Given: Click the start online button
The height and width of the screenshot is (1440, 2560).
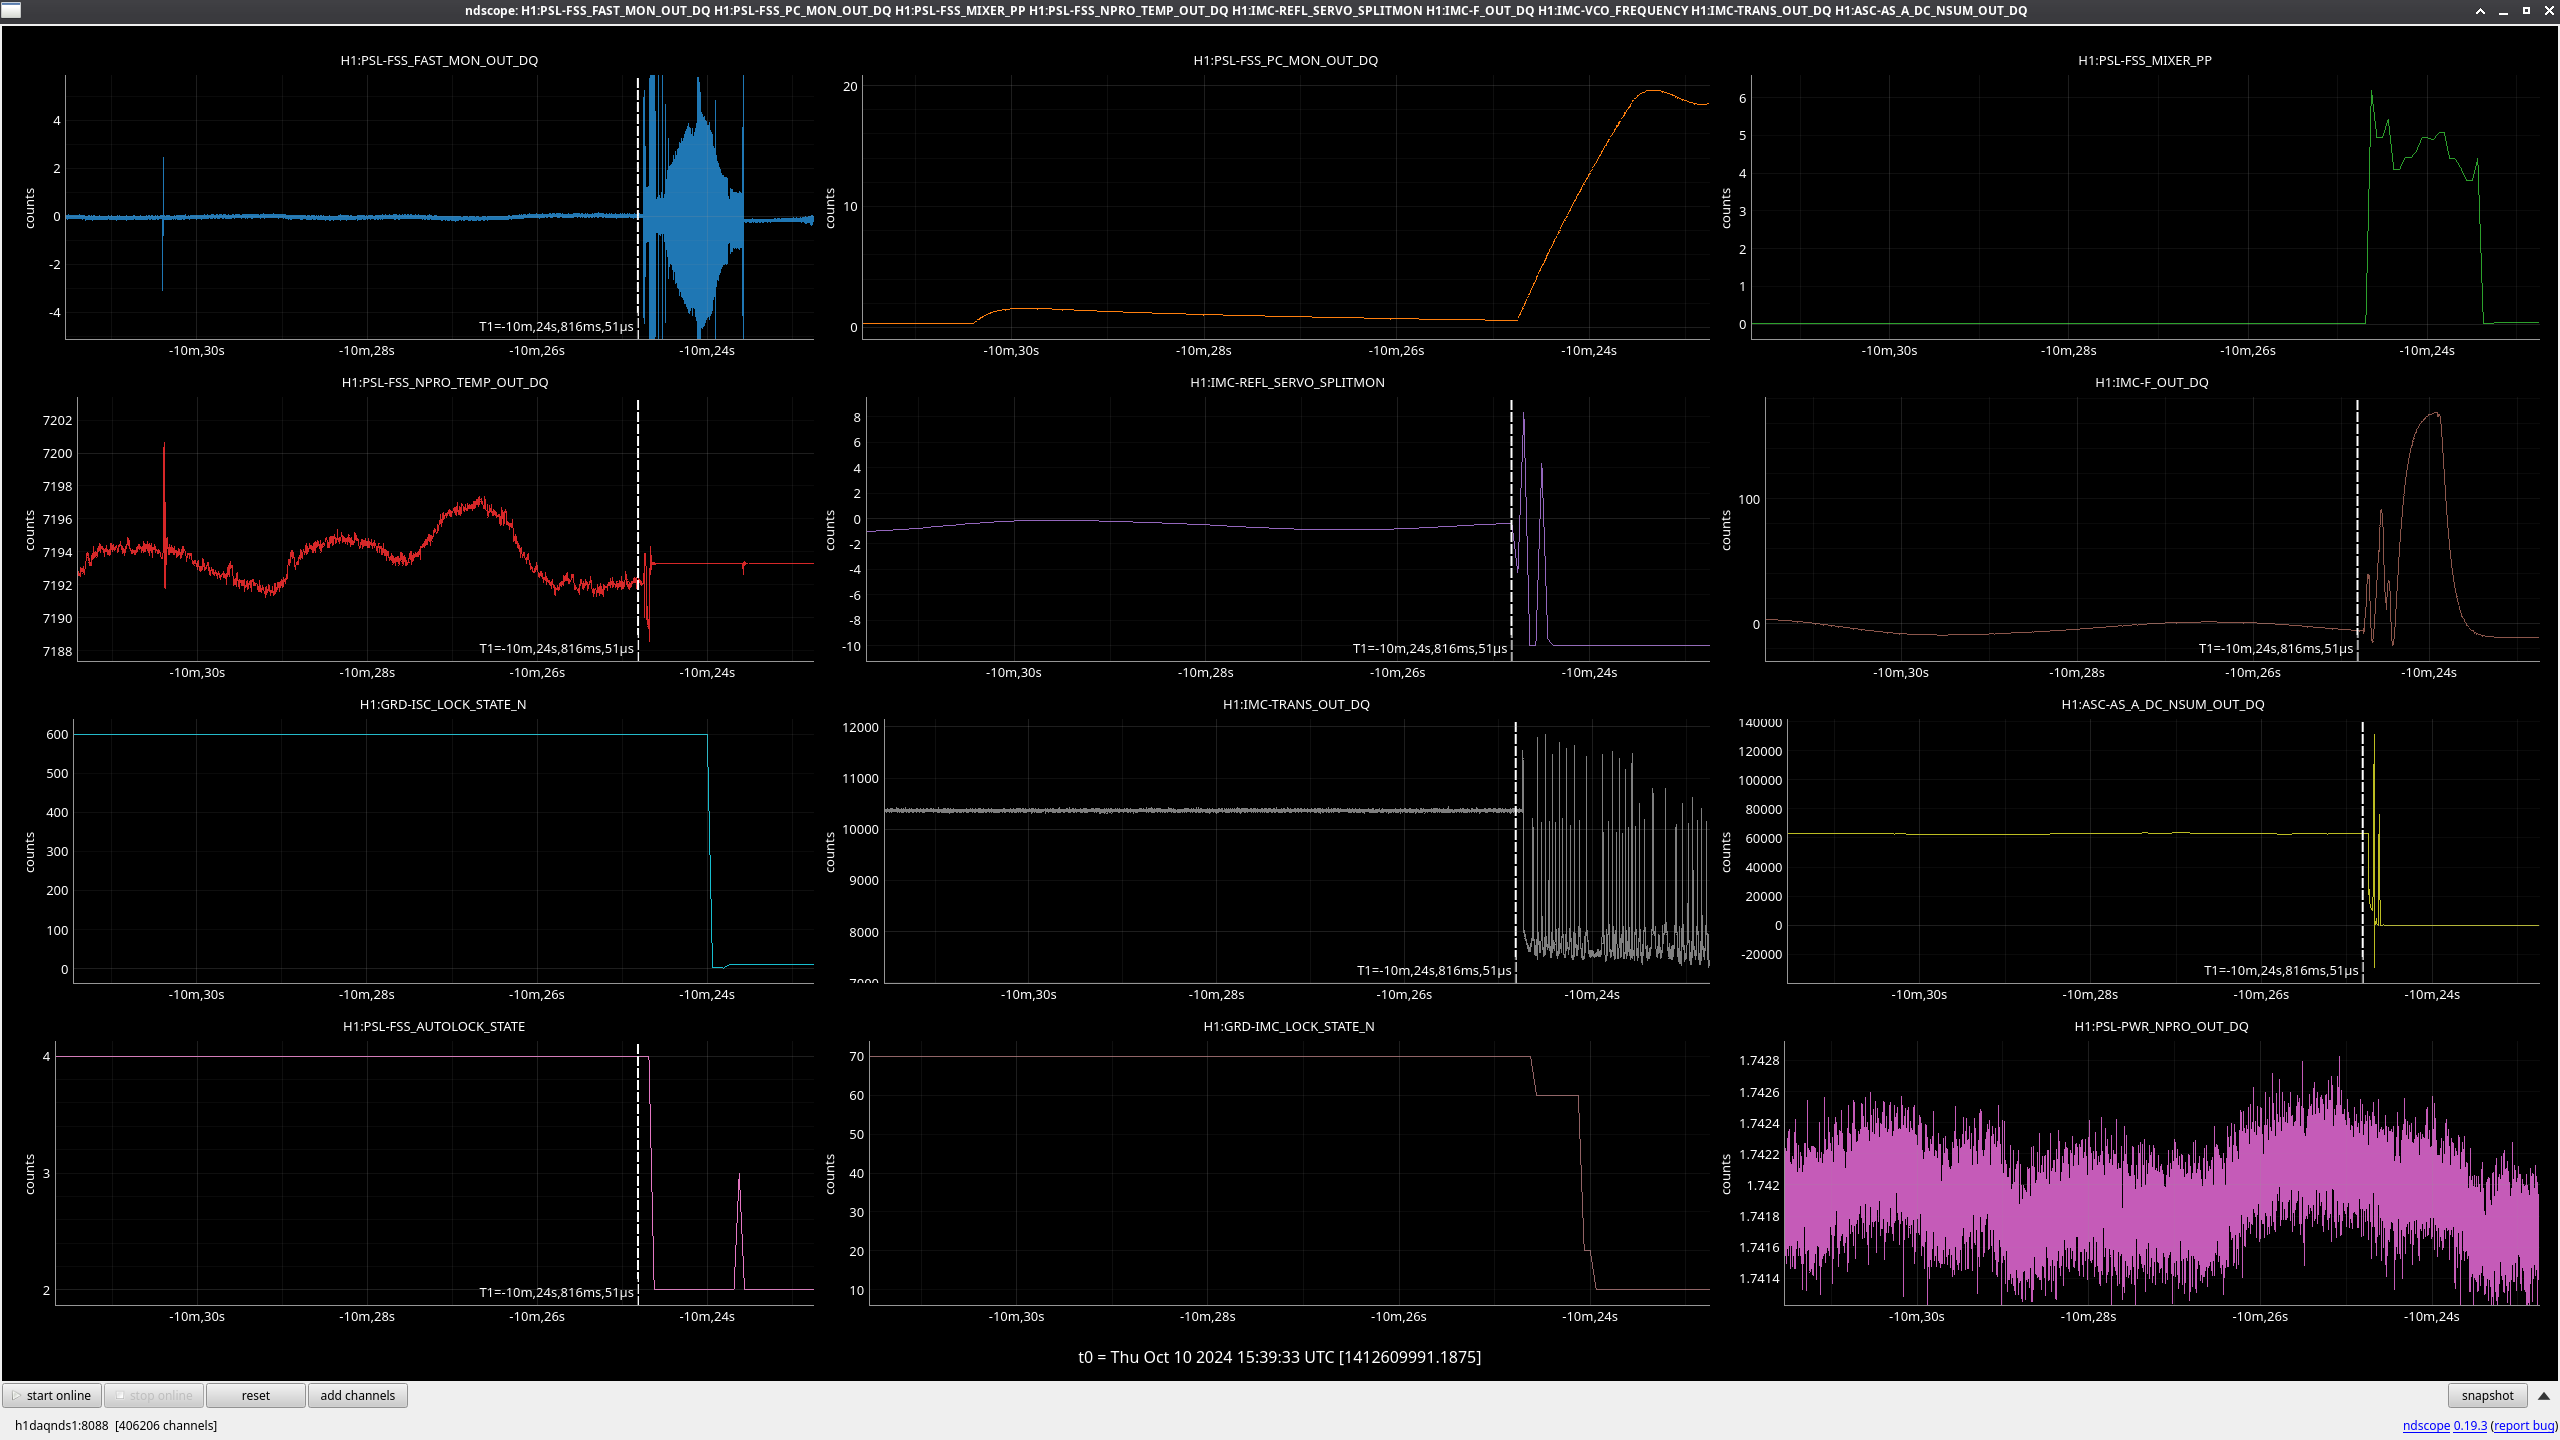Looking at the screenshot, I should (x=53, y=1395).
